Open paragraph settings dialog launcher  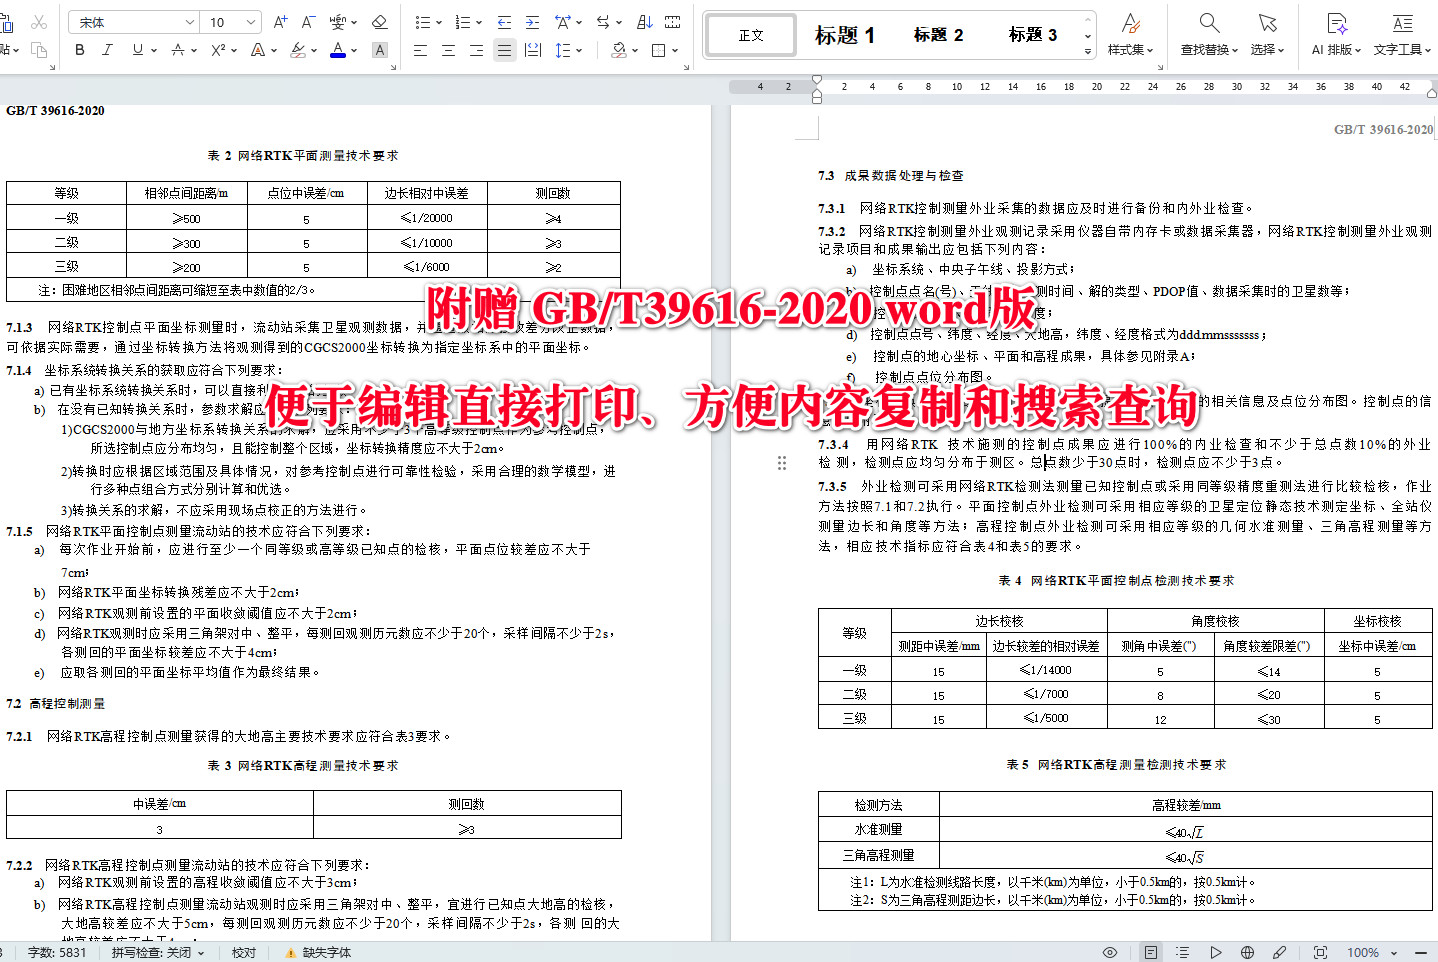point(687,67)
